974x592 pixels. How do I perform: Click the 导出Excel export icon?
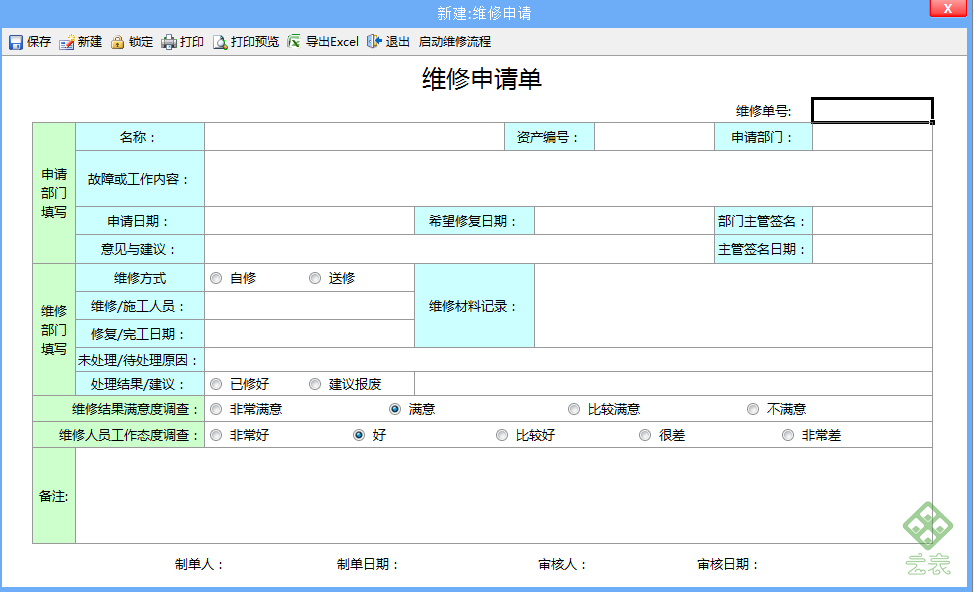294,42
